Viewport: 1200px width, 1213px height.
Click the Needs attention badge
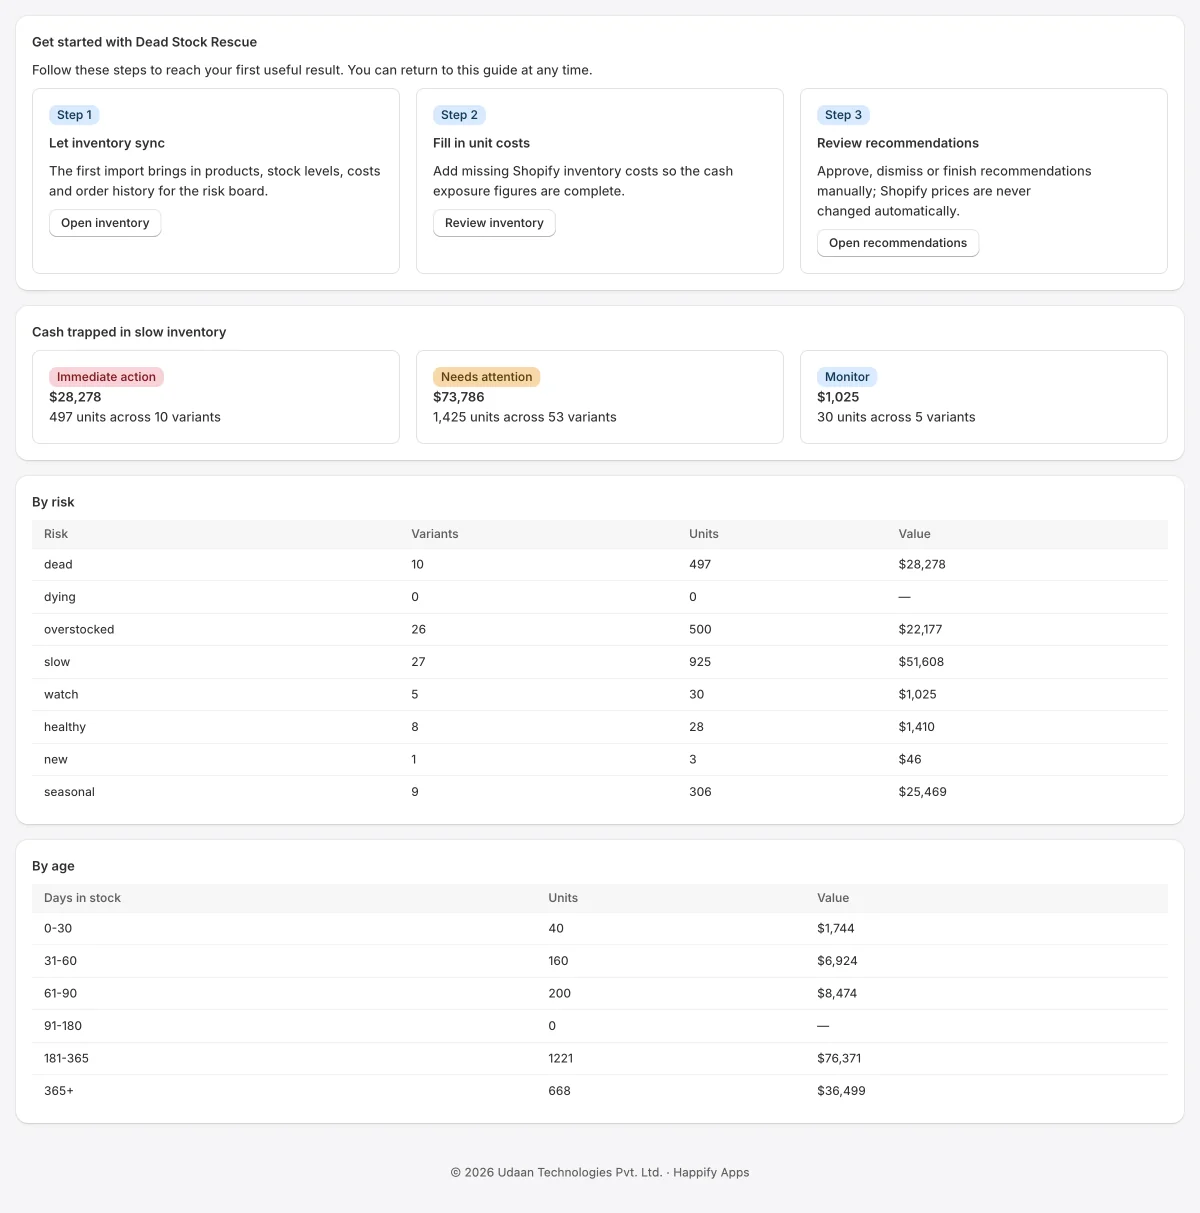[x=487, y=377]
